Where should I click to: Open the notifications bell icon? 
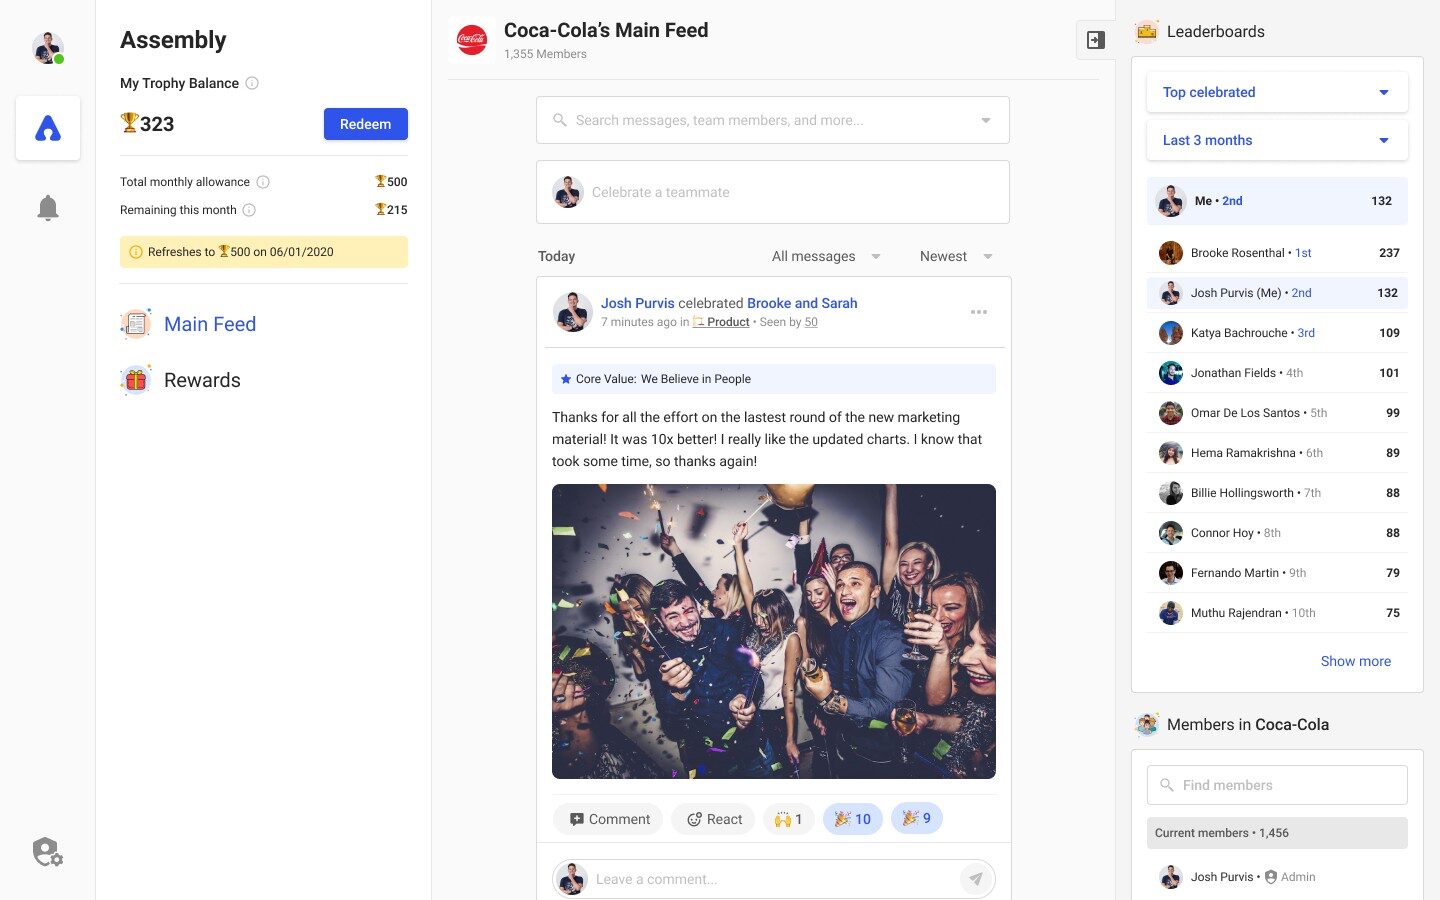[48, 208]
